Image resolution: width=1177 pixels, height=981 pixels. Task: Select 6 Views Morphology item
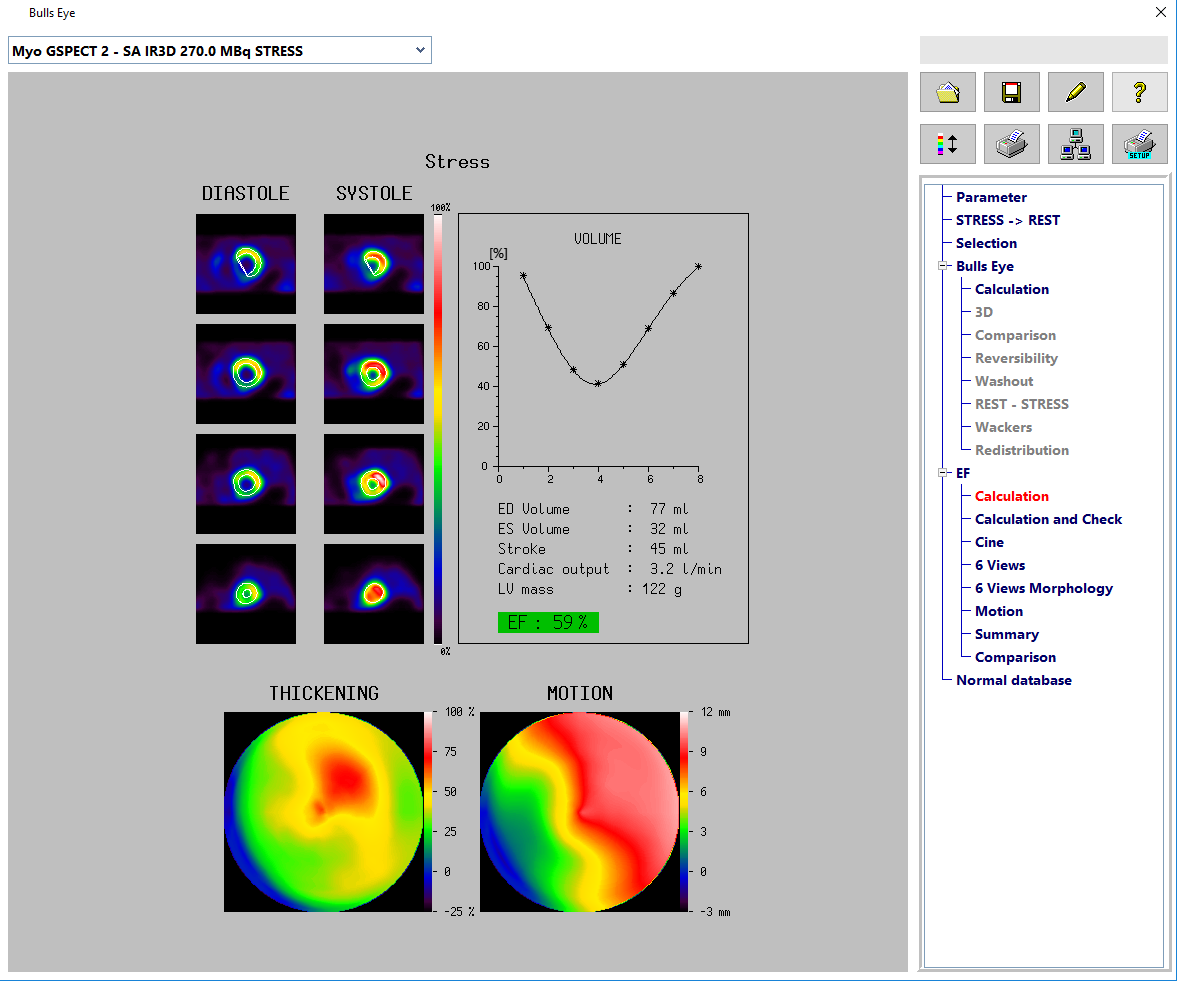point(1043,588)
